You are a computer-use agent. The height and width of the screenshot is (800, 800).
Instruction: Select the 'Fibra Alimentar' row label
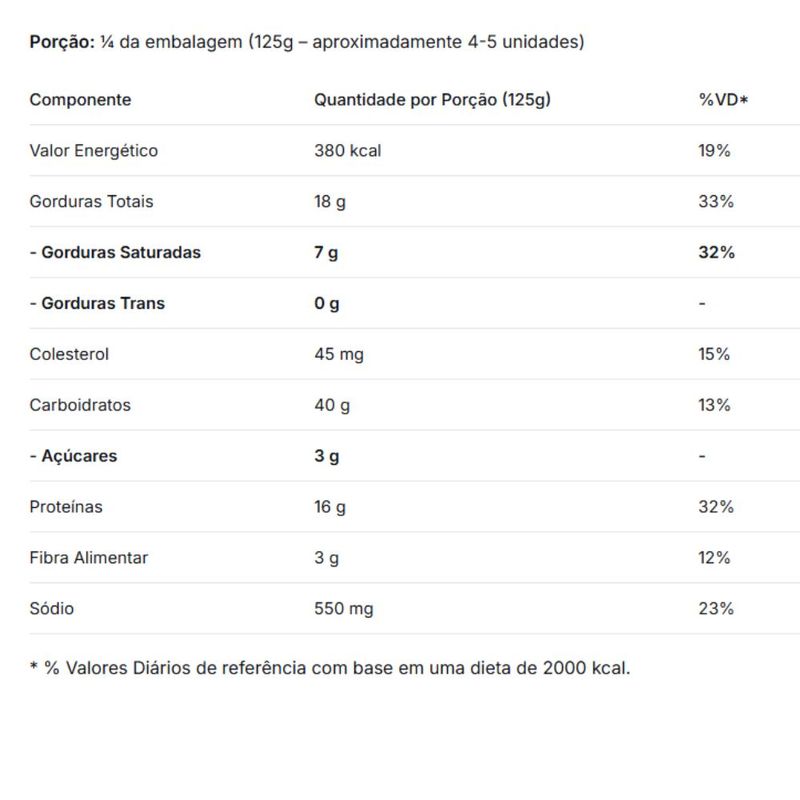coord(89,558)
